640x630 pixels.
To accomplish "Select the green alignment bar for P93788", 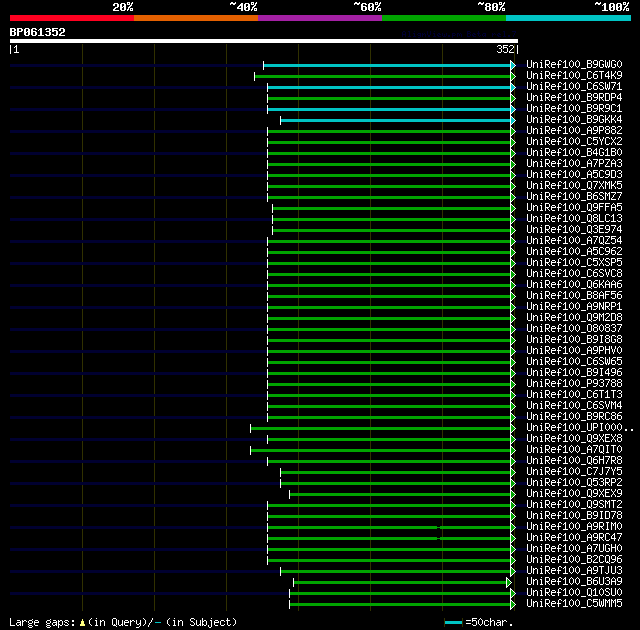I will pyautogui.click(x=389, y=384).
